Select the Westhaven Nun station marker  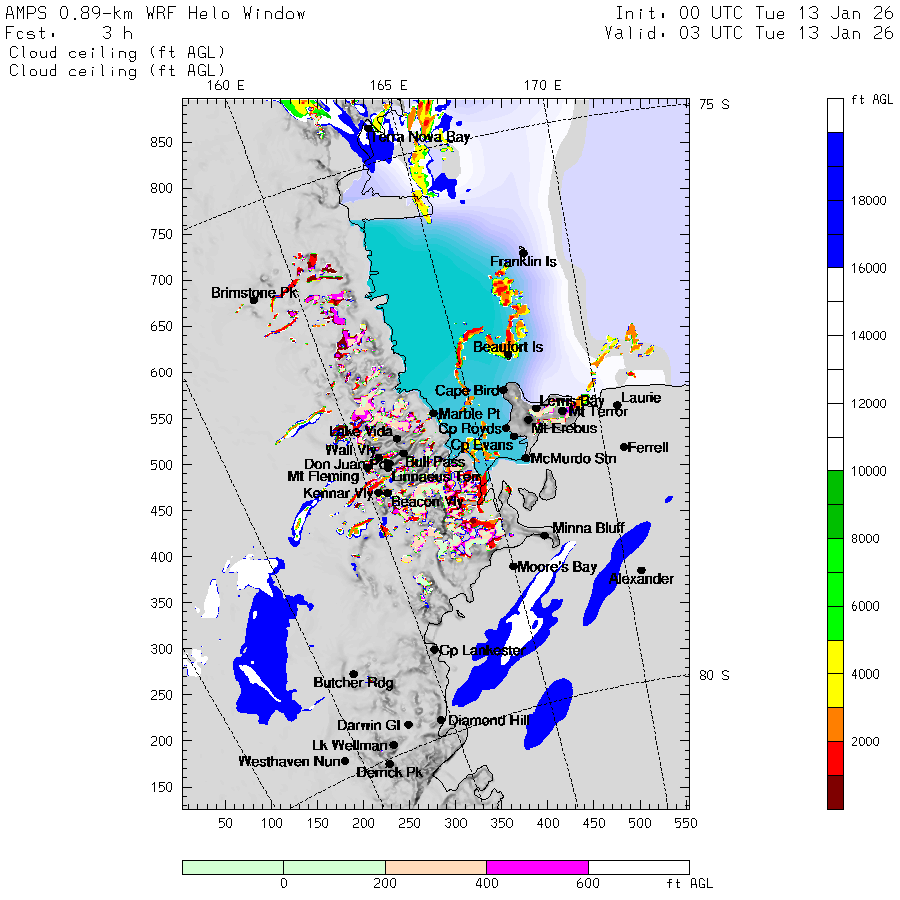click(345, 761)
